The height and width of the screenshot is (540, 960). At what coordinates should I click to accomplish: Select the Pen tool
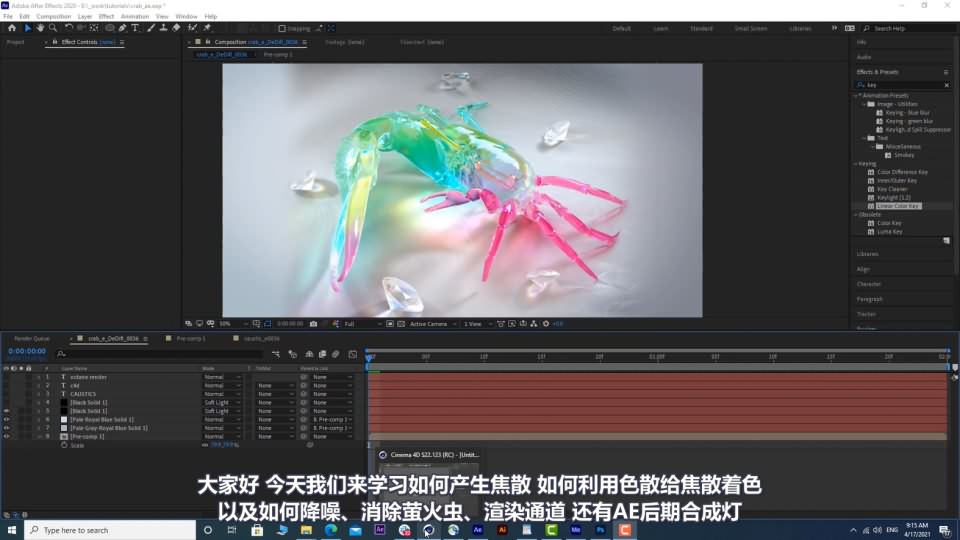tap(123, 28)
